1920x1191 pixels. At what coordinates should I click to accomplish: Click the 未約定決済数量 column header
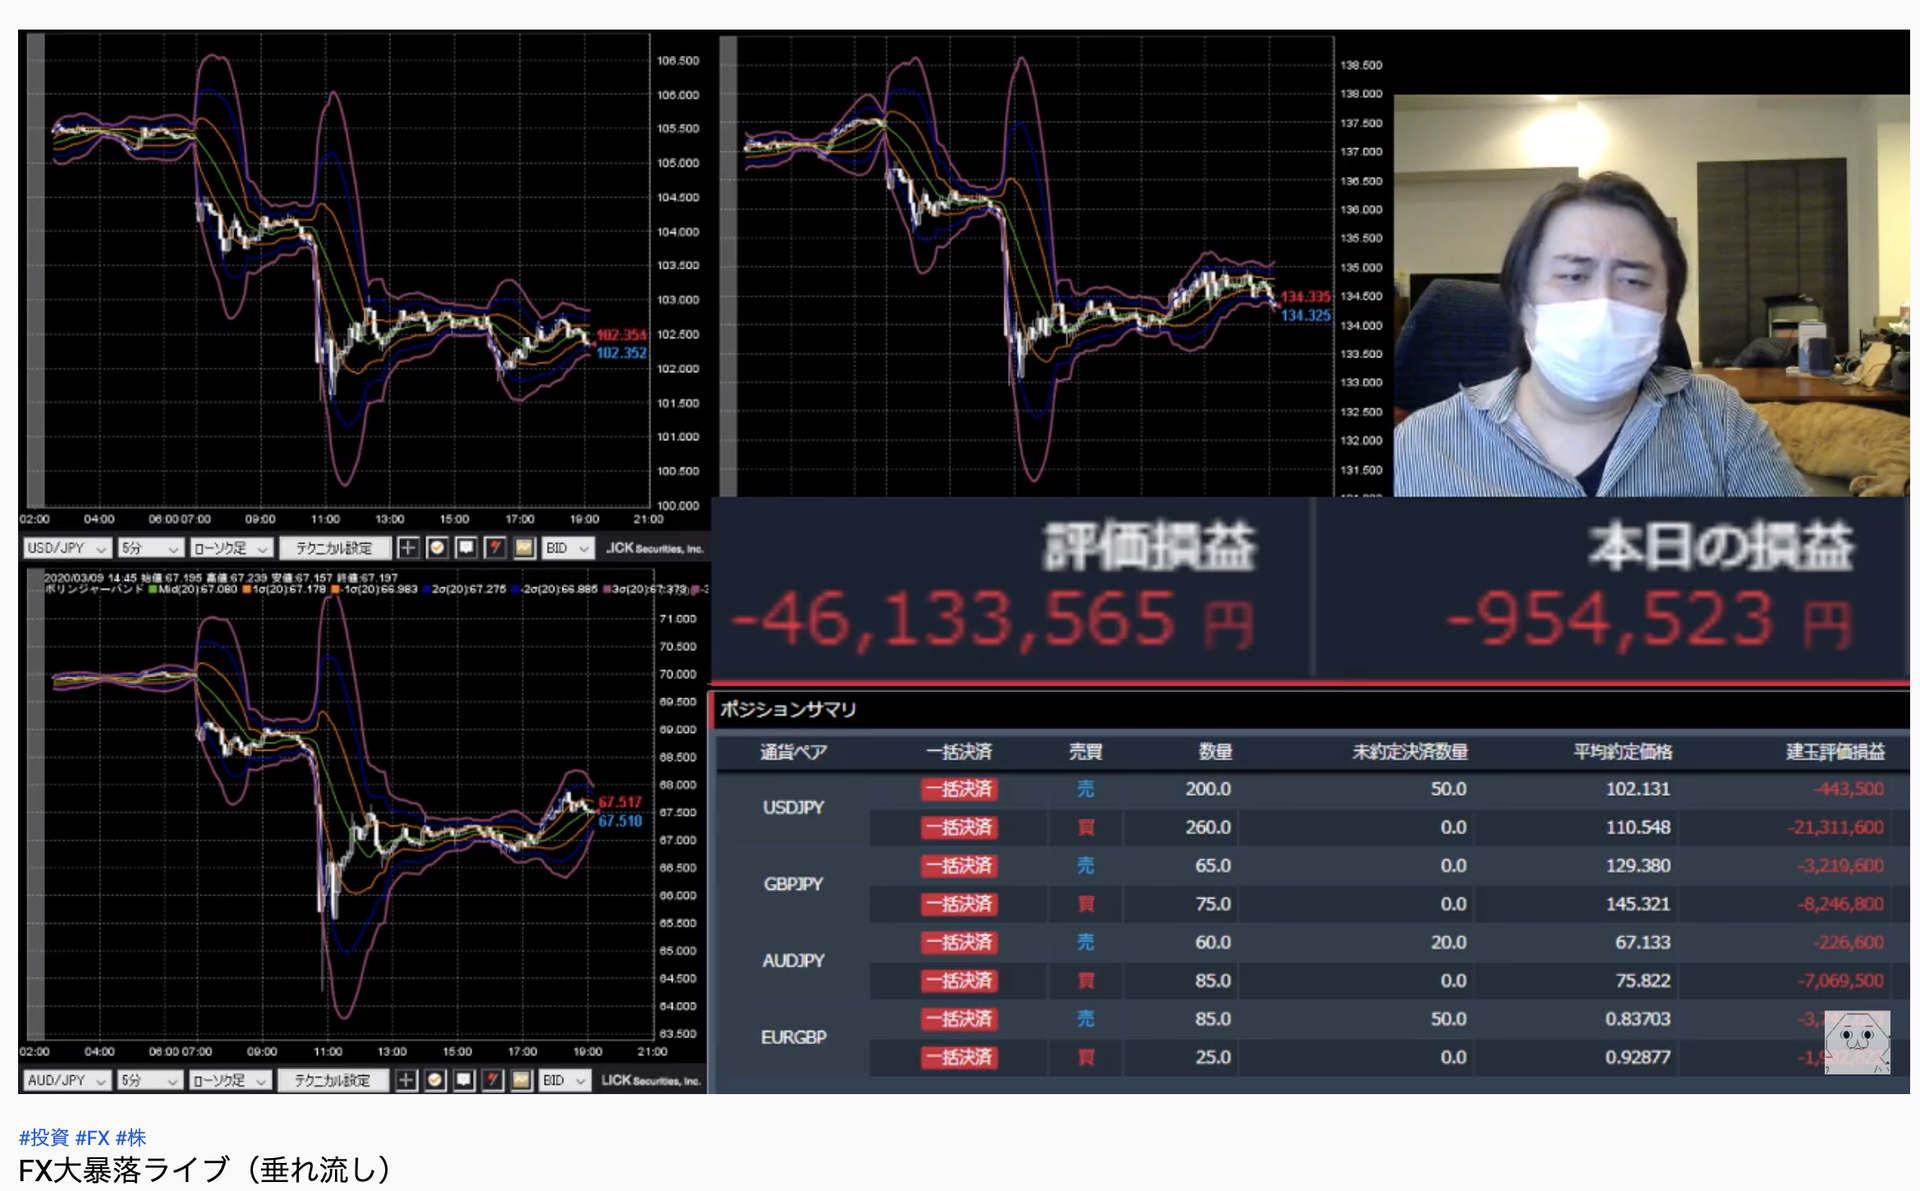pos(1410,752)
